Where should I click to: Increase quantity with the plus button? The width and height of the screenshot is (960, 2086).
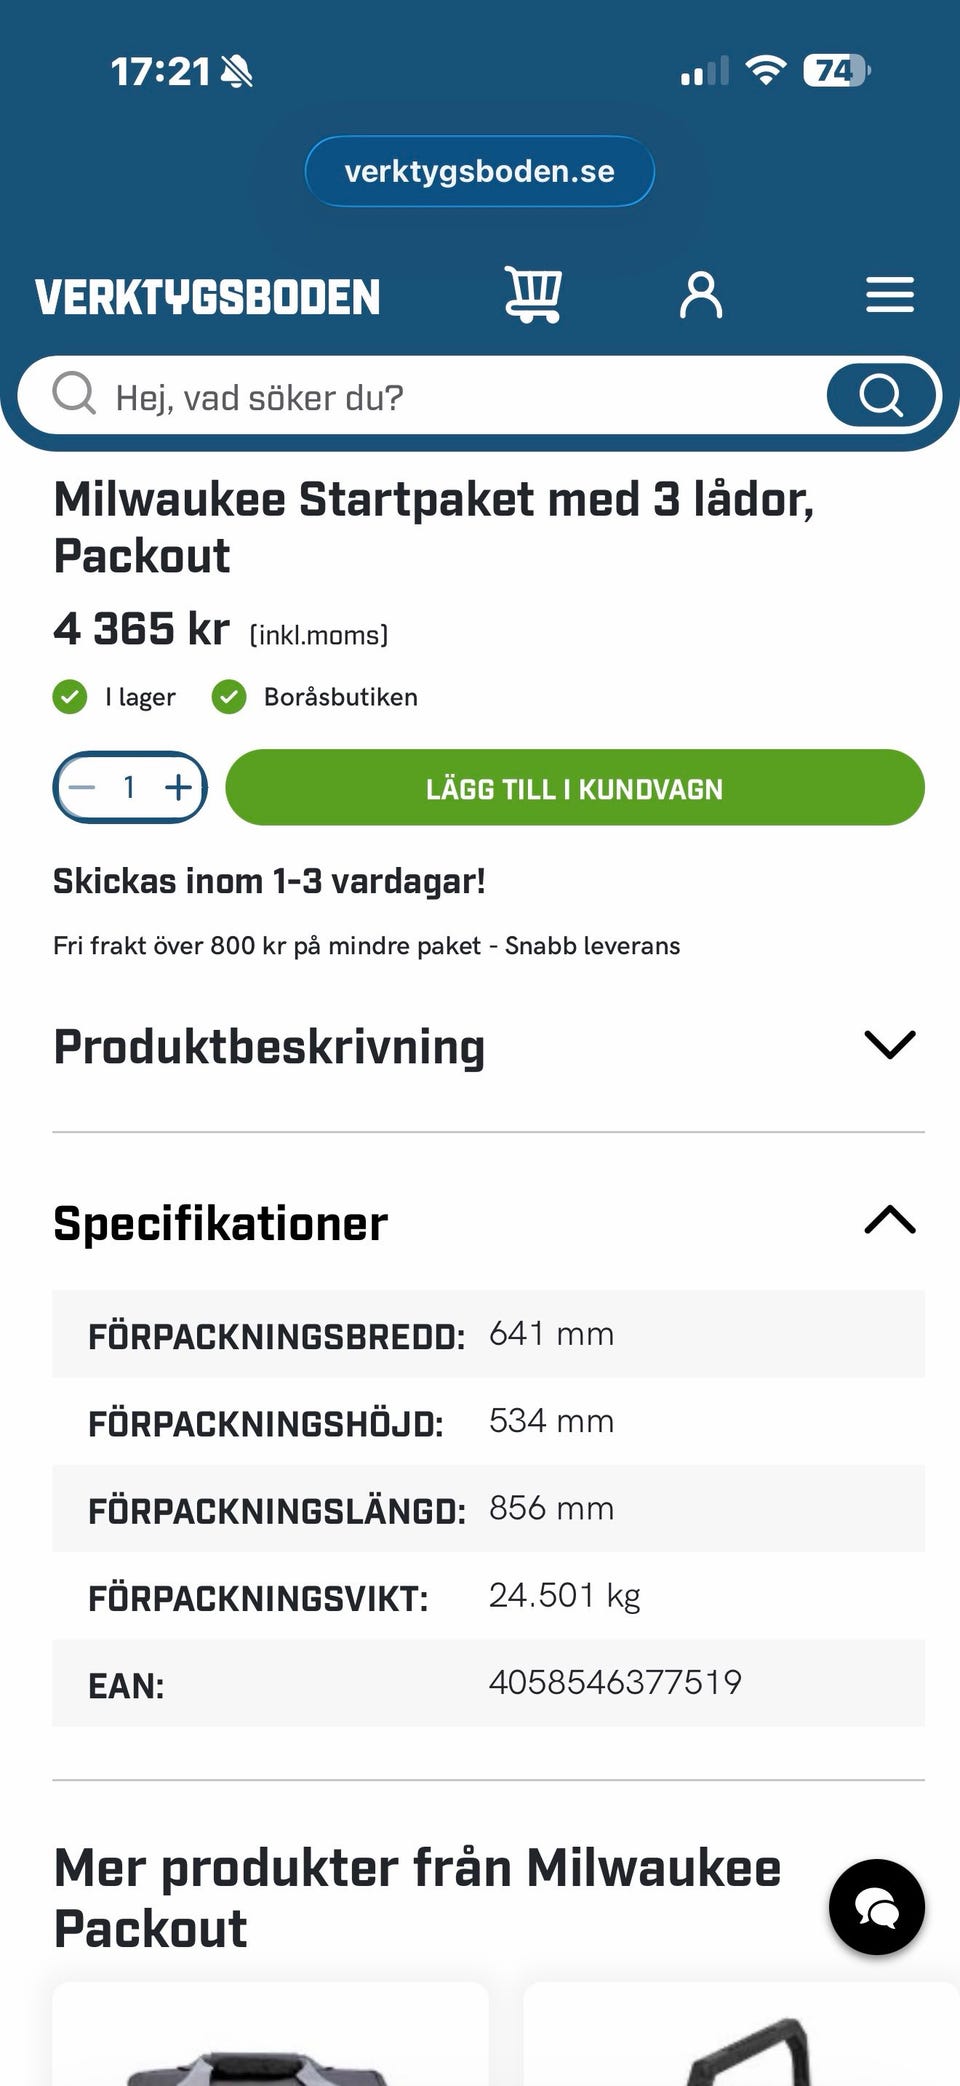179,788
